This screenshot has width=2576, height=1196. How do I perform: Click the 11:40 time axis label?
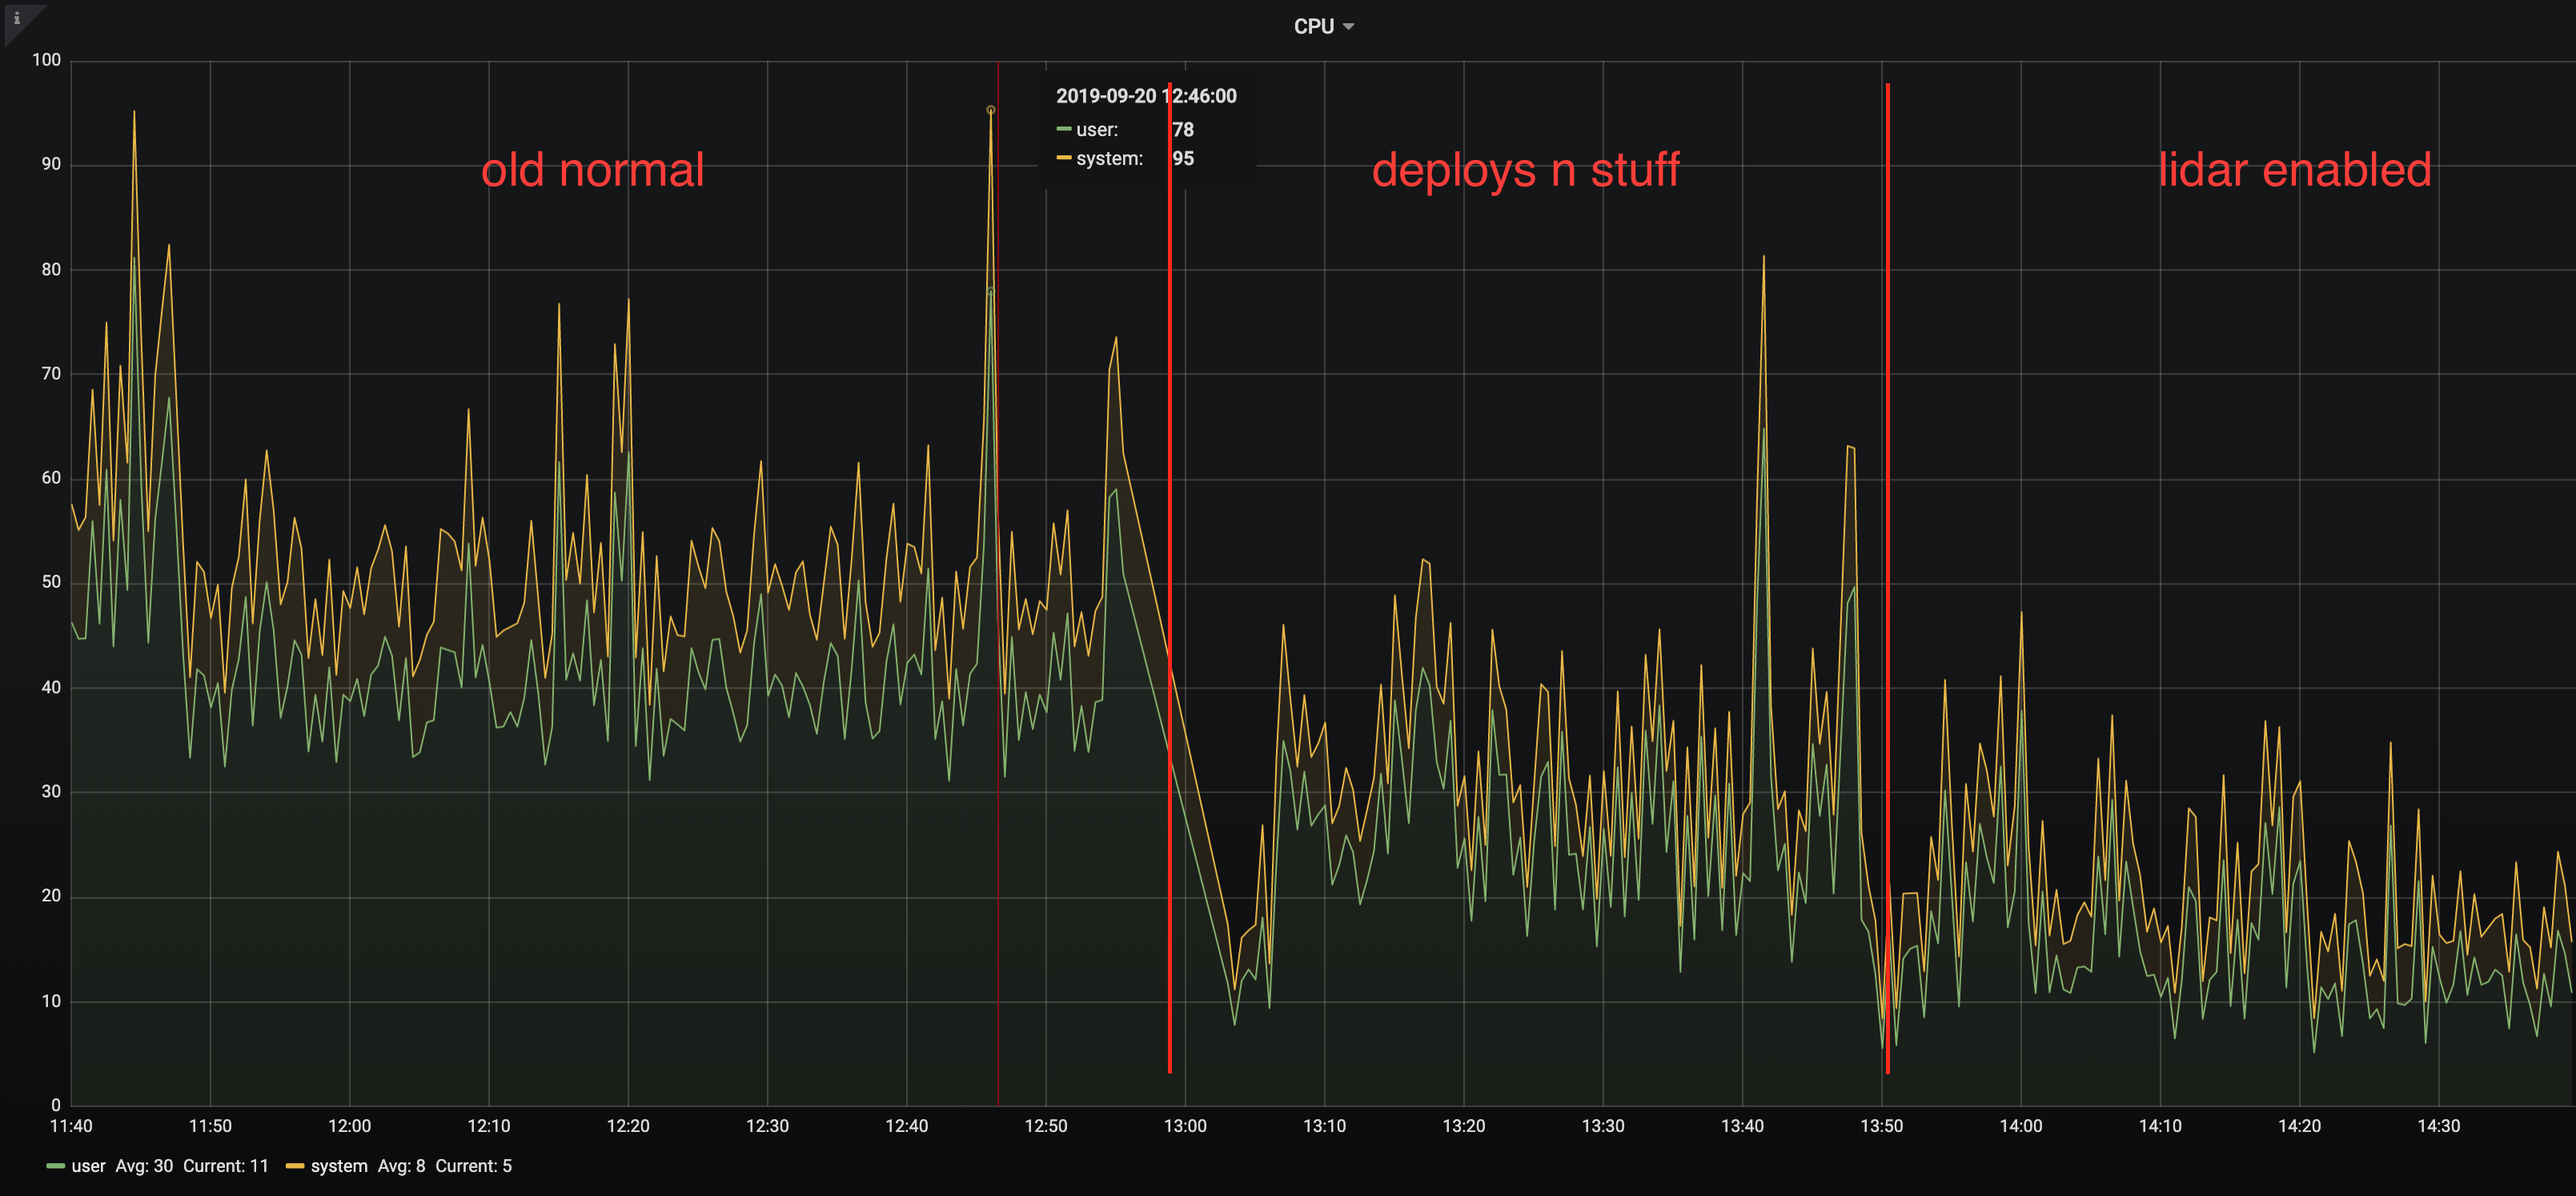tap(71, 1126)
